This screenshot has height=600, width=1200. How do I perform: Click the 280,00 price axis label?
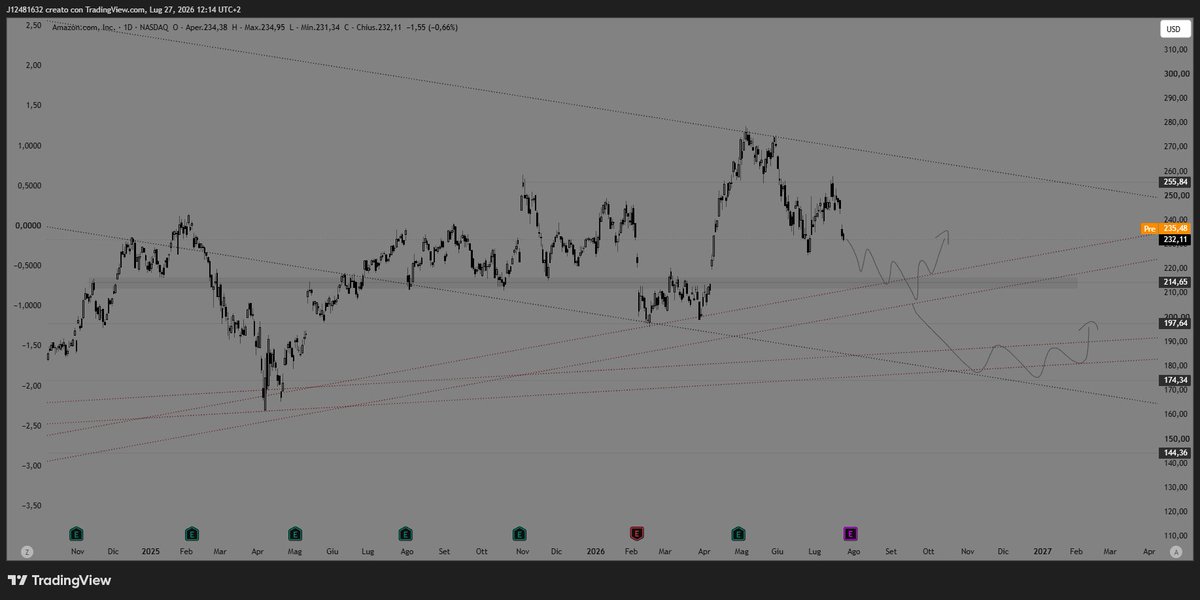point(1174,122)
